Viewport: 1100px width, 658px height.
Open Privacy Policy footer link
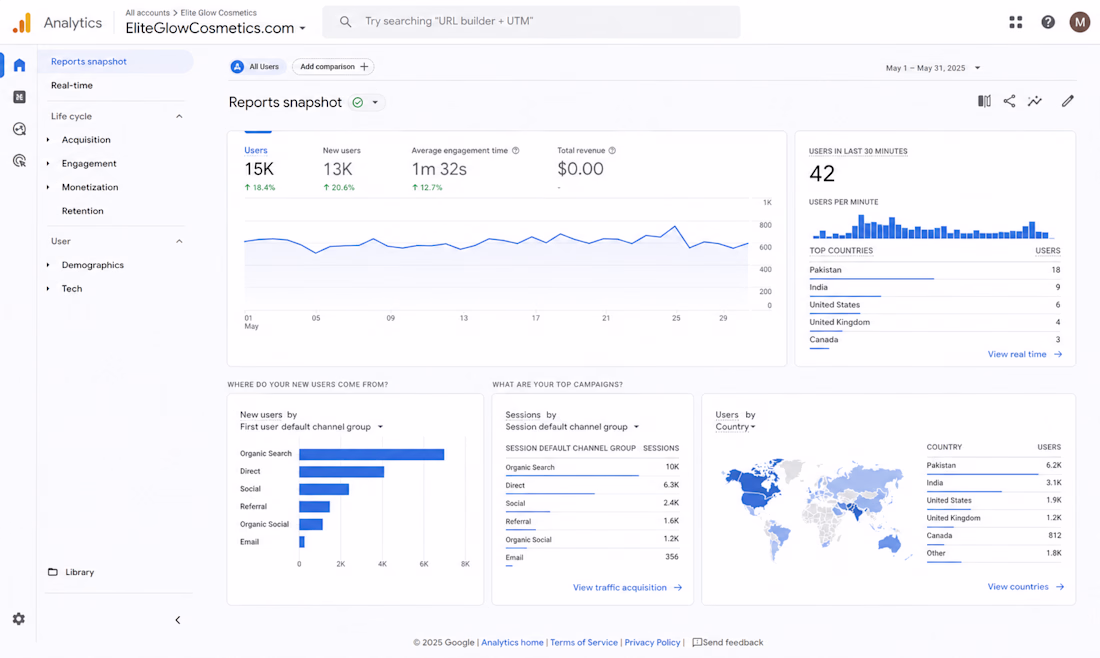pyautogui.click(x=652, y=643)
